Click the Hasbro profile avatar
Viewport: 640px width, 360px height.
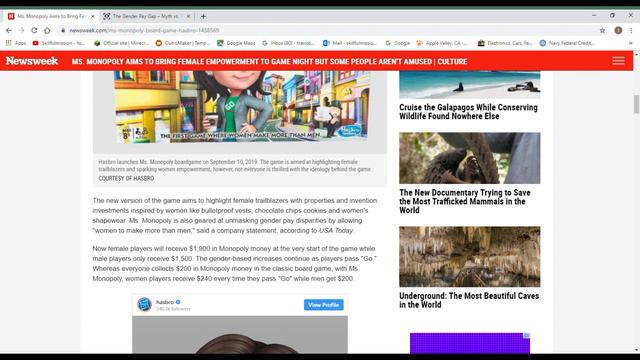click(144, 304)
